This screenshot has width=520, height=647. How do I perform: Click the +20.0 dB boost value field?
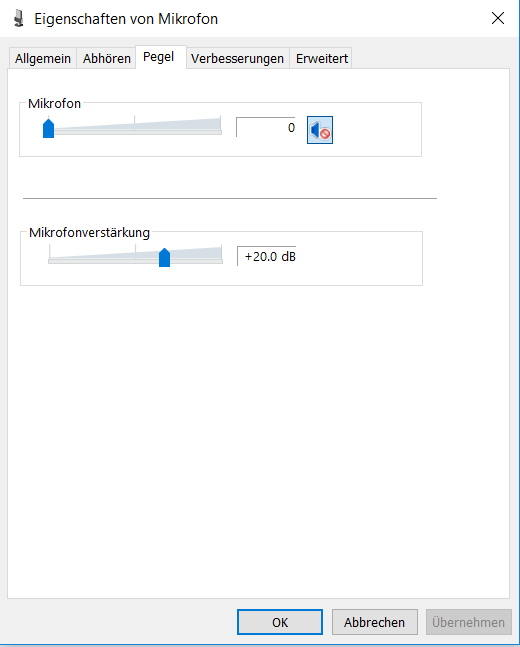click(267, 256)
